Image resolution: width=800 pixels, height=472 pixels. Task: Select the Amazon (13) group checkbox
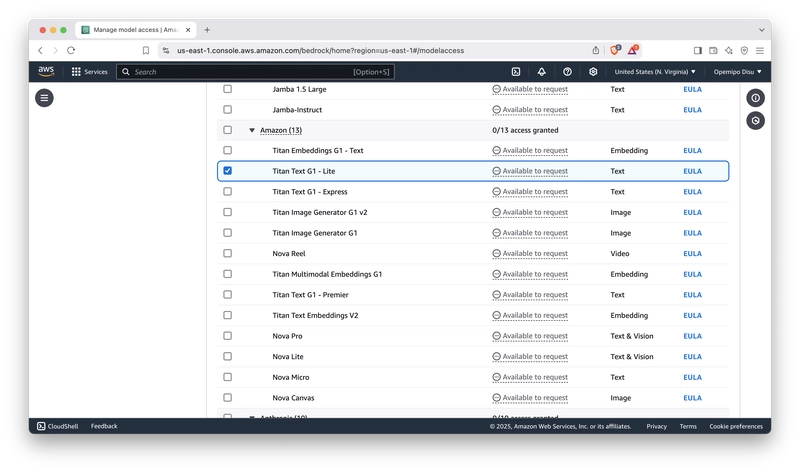pyautogui.click(x=227, y=130)
